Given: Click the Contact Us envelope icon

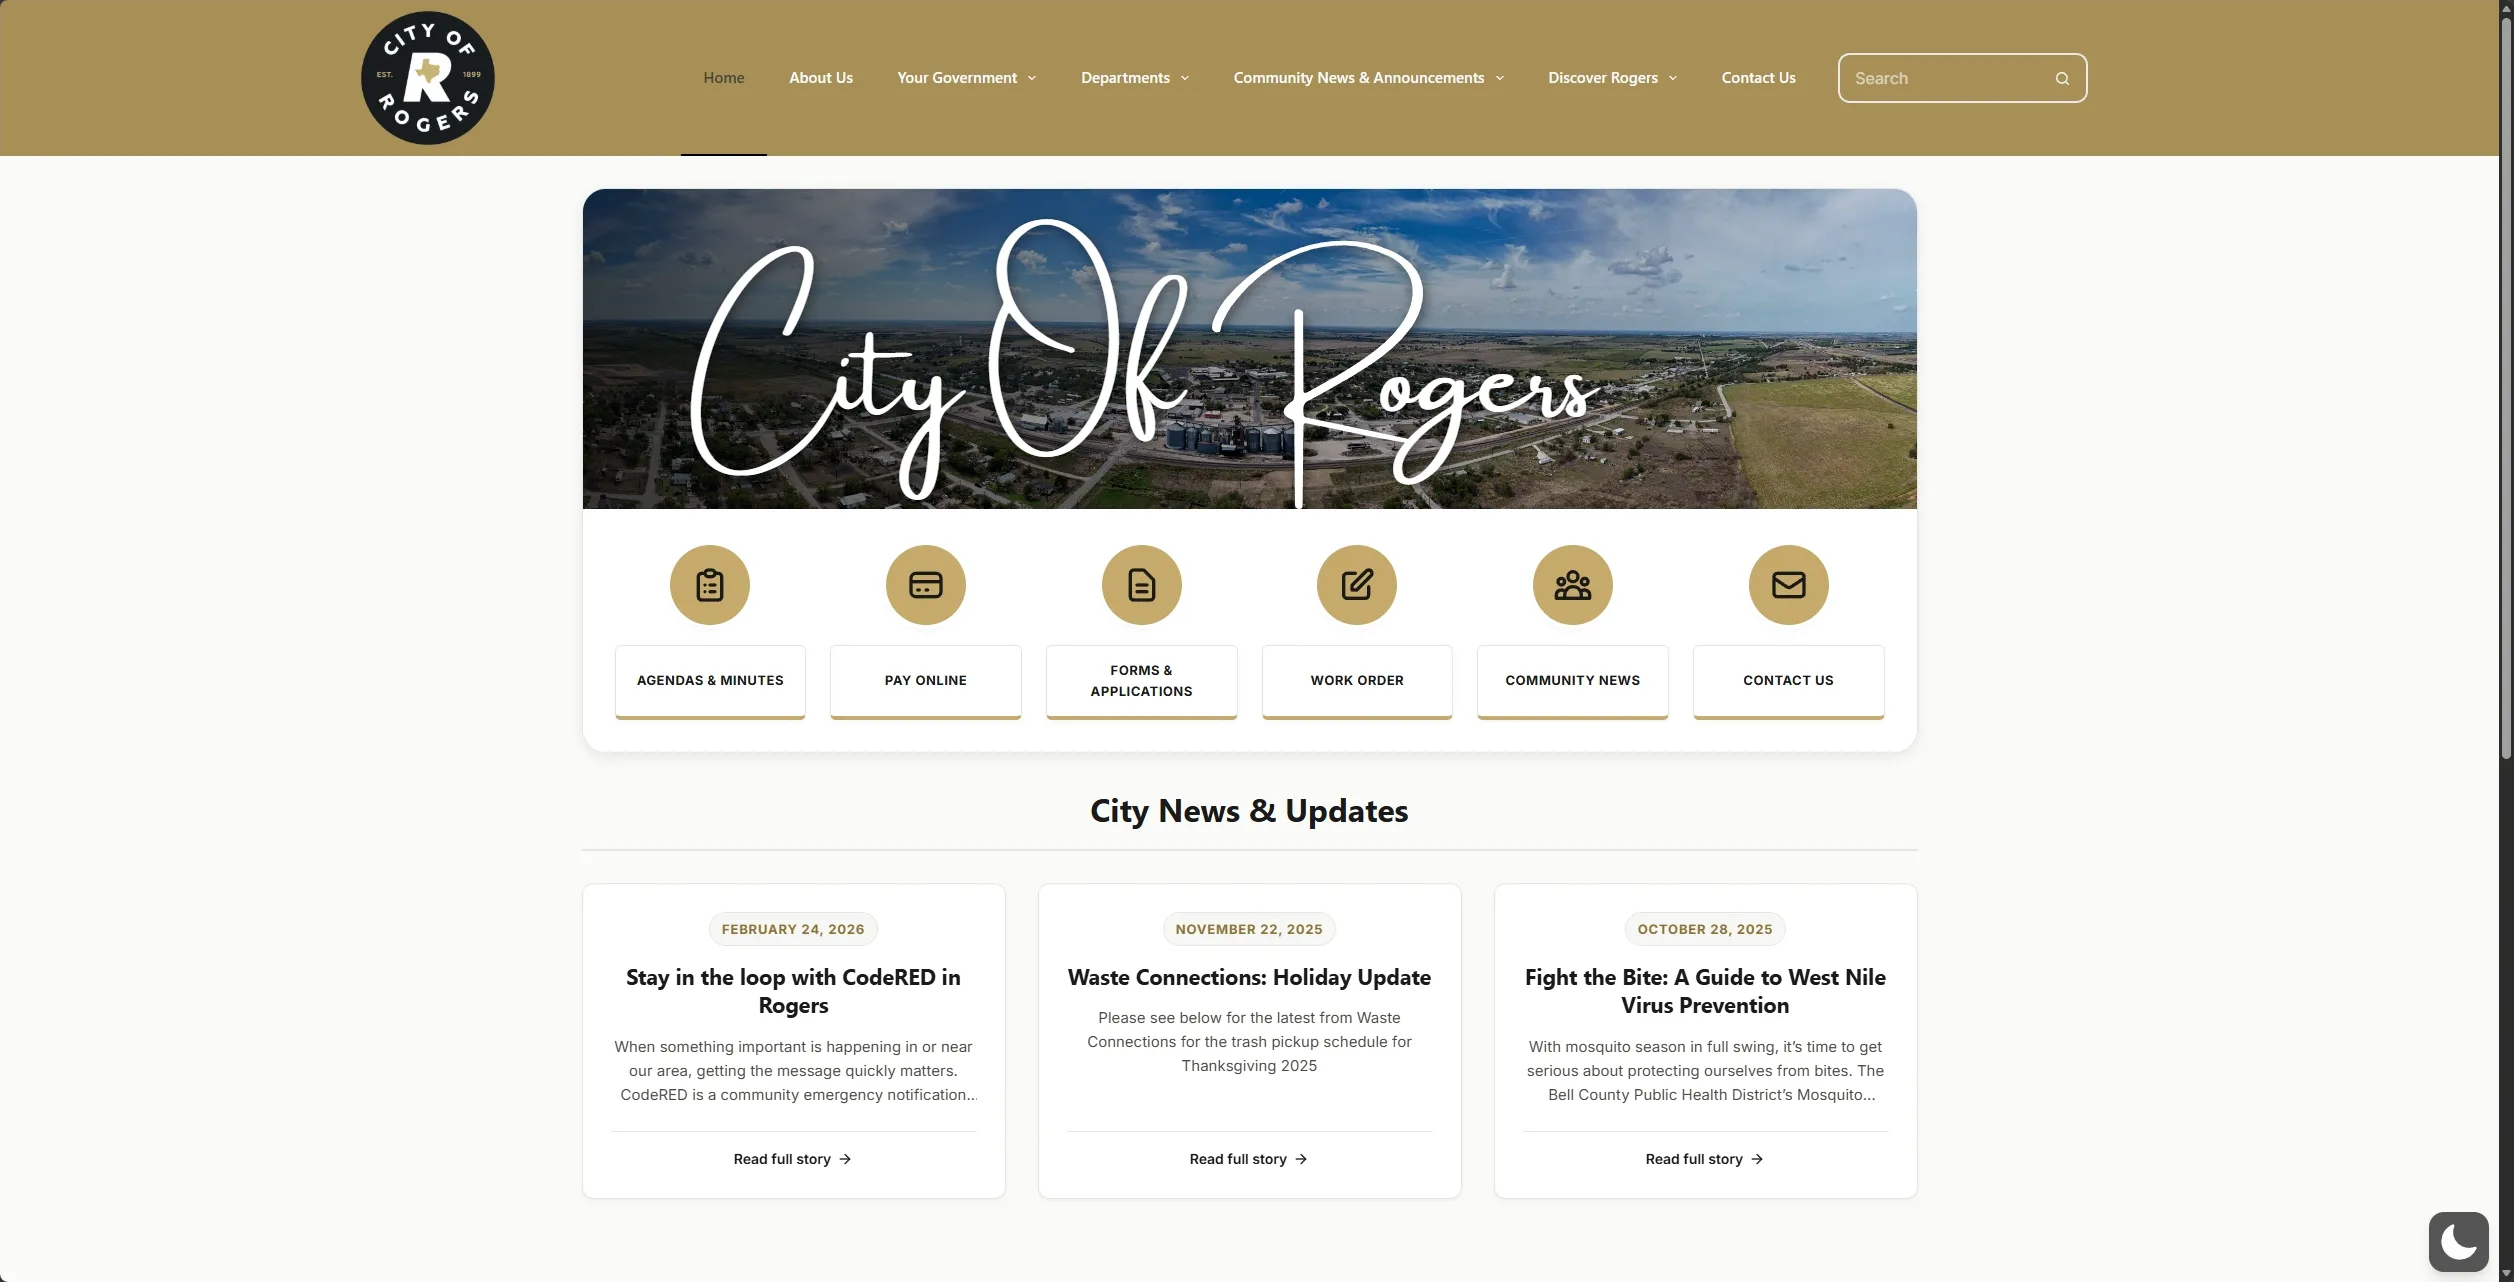Looking at the screenshot, I should point(1788,584).
